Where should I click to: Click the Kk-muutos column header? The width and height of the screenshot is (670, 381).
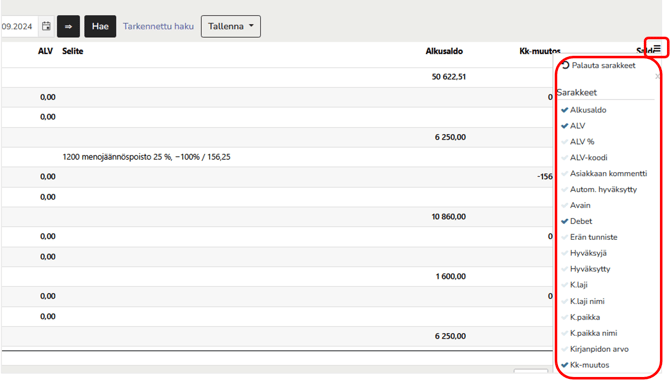pyautogui.click(x=540, y=51)
